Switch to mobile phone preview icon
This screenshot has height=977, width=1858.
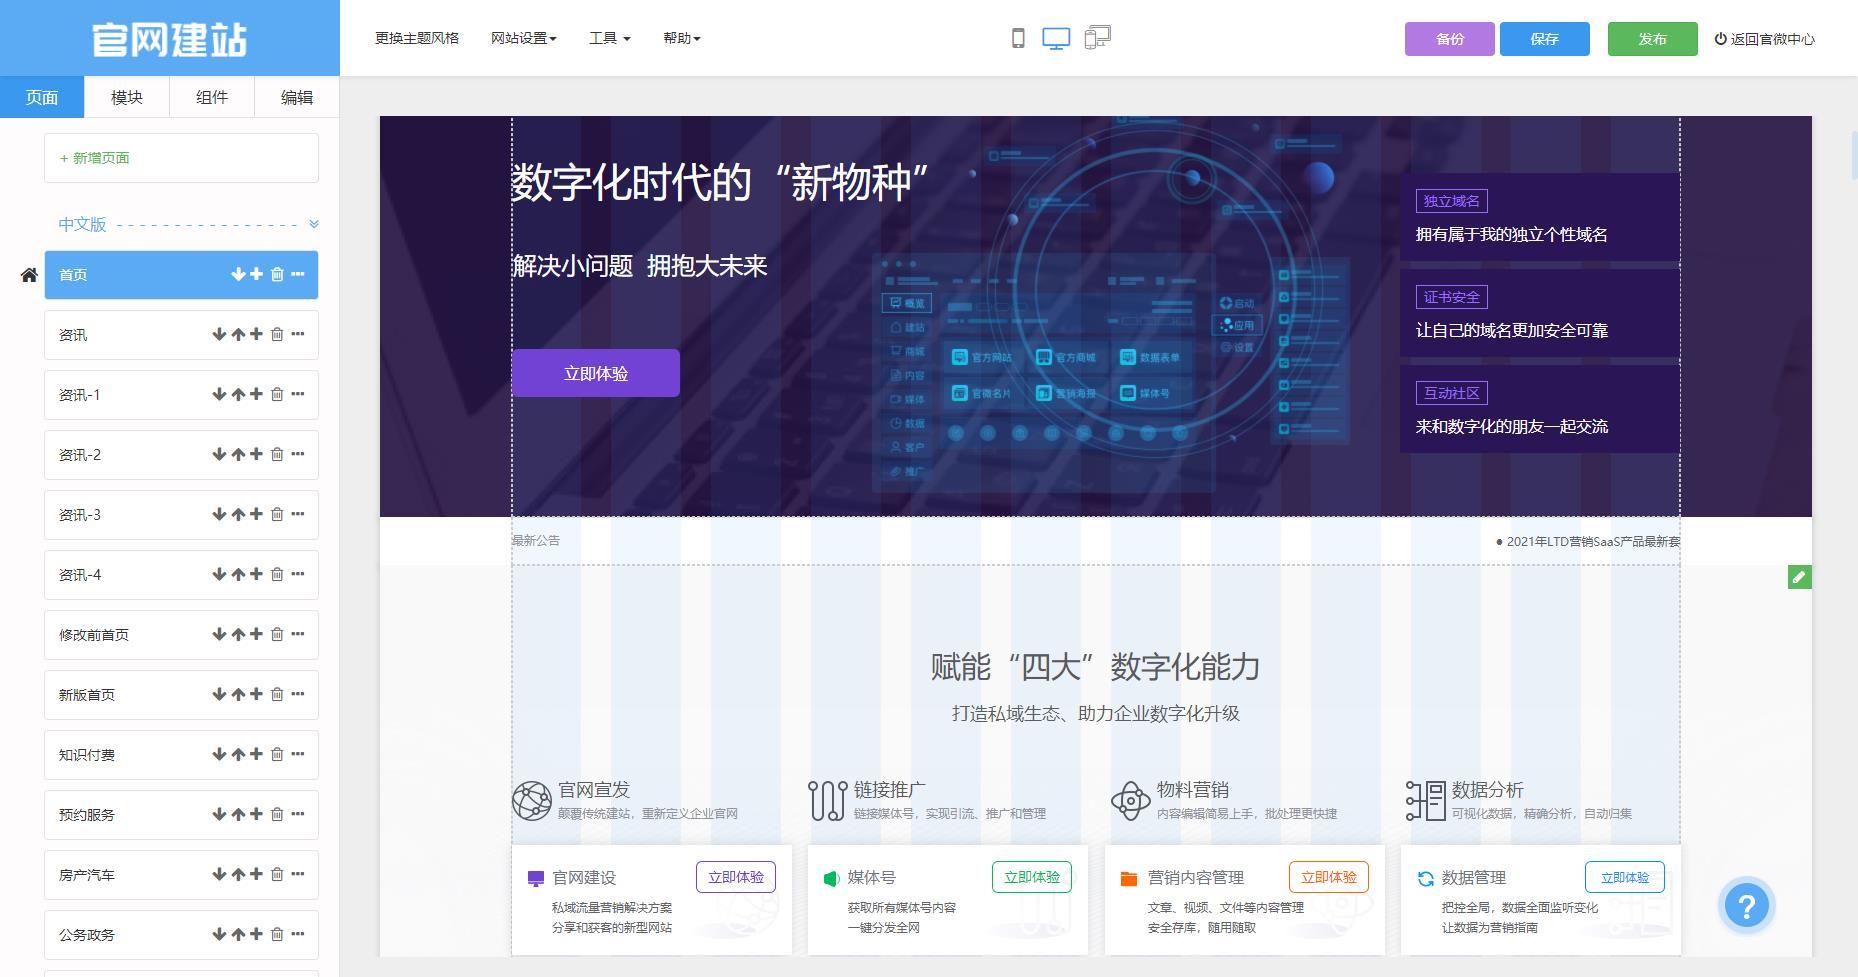click(1018, 39)
